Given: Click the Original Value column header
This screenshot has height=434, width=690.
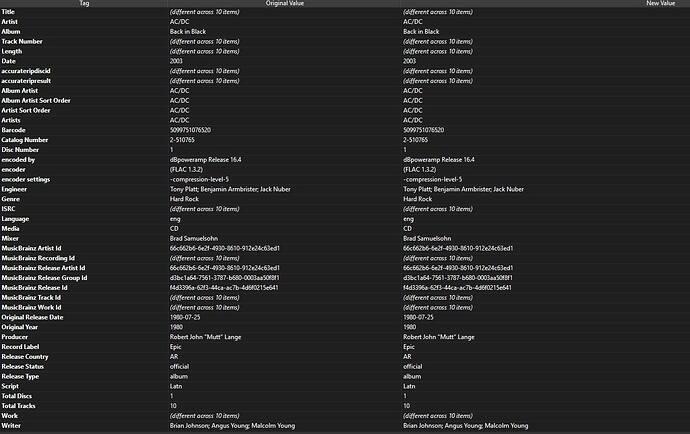Looking at the screenshot, I should 284,4.
